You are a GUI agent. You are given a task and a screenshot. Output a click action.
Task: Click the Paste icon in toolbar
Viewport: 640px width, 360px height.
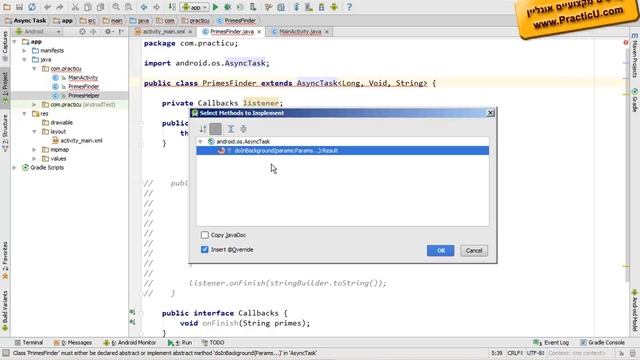click(x=100, y=7)
